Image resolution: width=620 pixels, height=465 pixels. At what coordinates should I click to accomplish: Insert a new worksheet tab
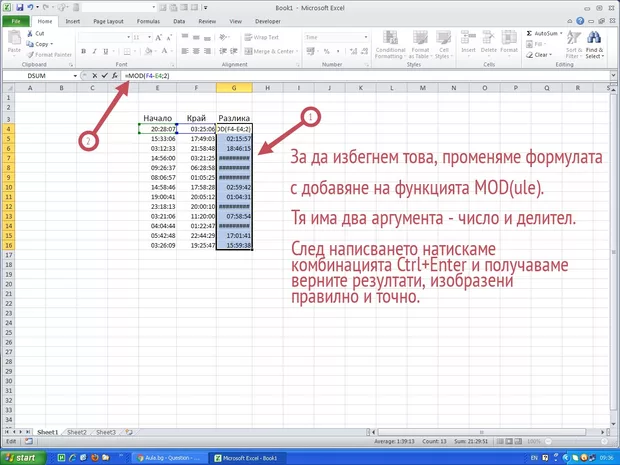point(129,432)
